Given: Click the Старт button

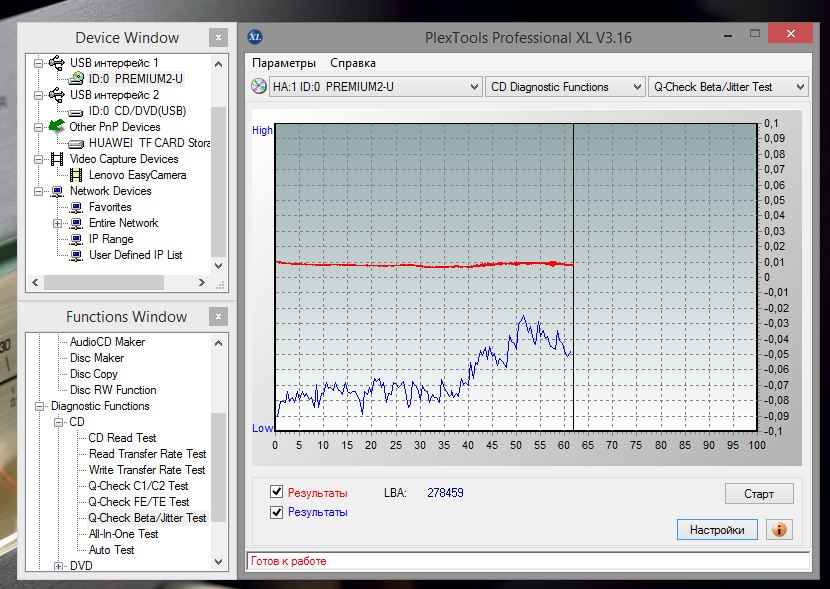Looking at the screenshot, I should pos(759,493).
